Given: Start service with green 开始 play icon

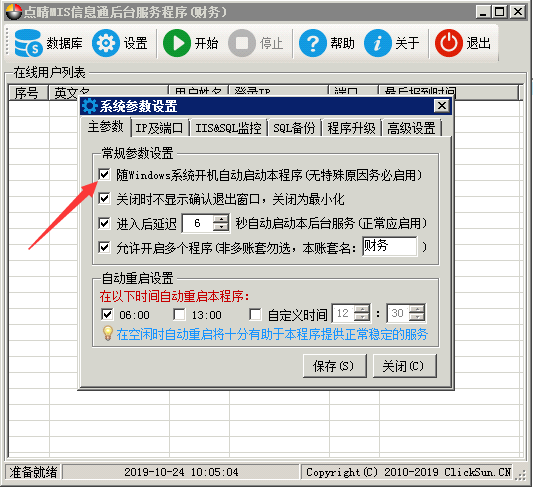Looking at the screenshot, I should click(177, 43).
